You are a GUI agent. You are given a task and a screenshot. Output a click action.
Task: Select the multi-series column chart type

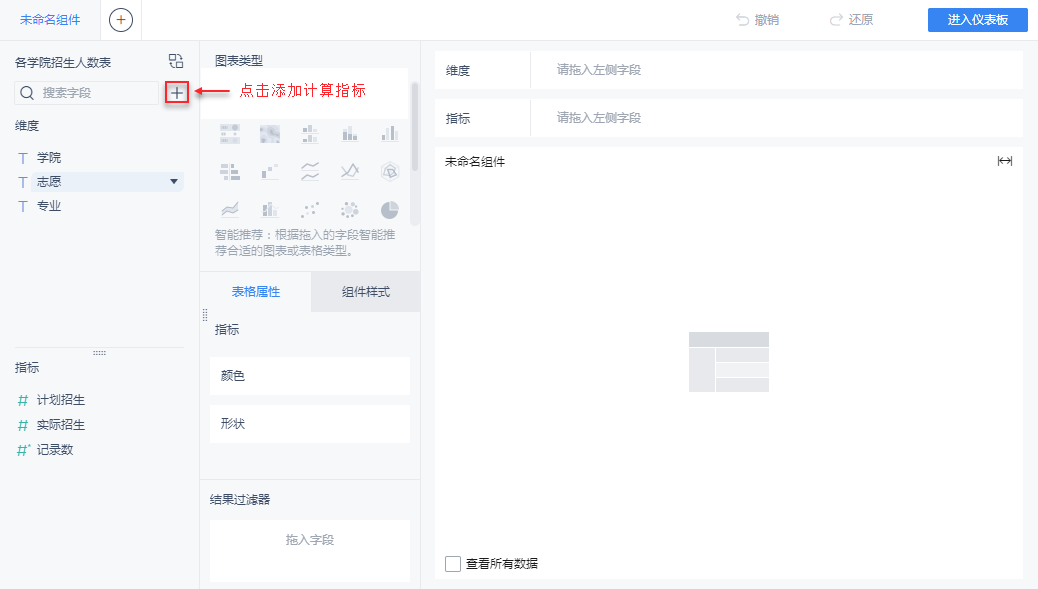tap(390, 134)
